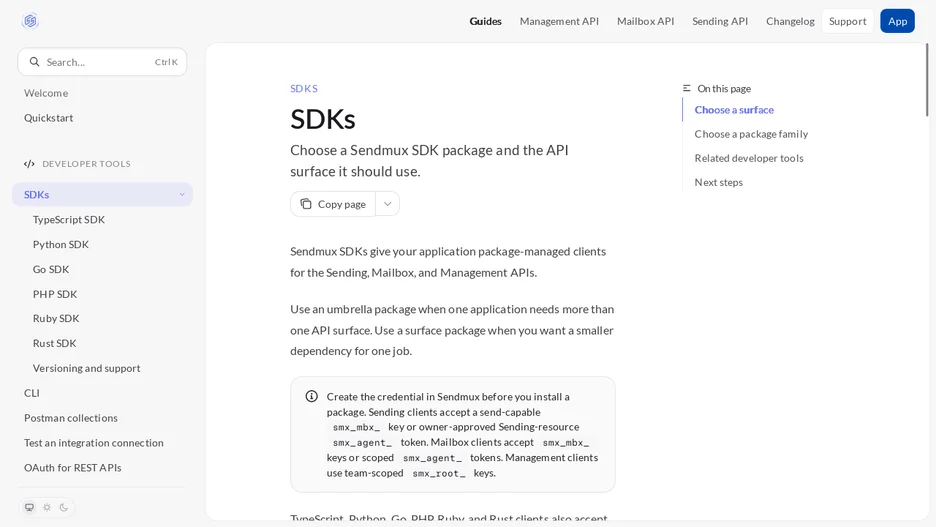Open the Management API tab
936x527 pixels.
tap(559, 21)
